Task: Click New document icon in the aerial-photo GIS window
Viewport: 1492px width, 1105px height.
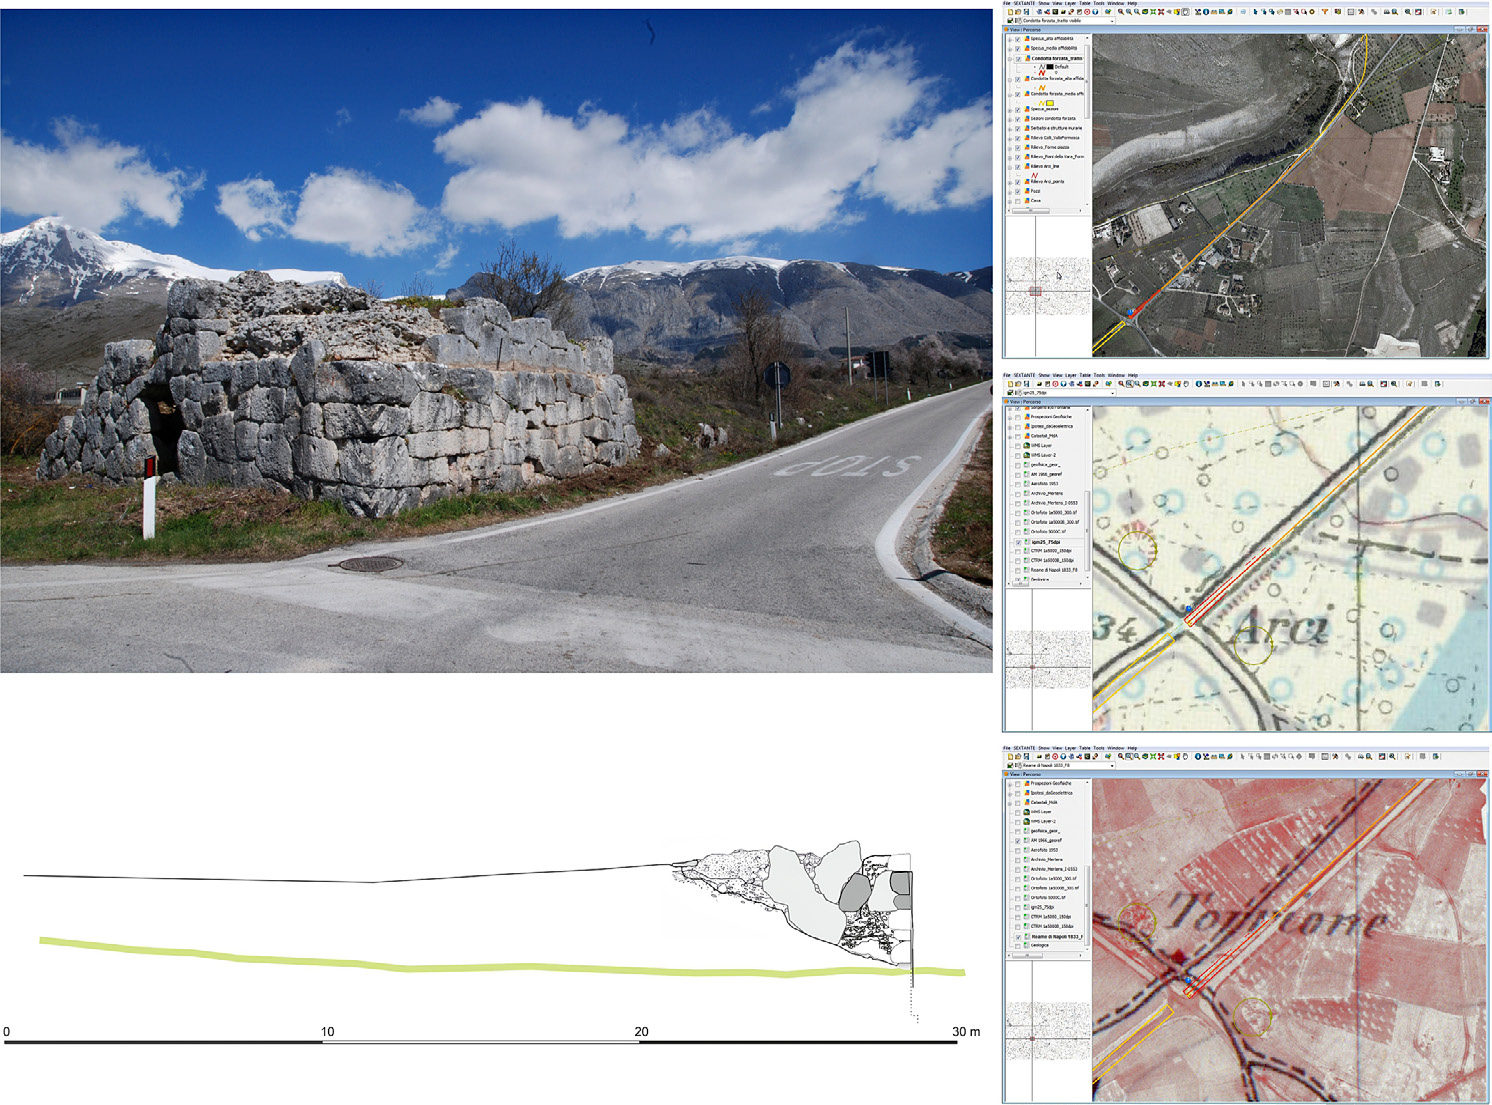Action: click(x=1010, y=12)
